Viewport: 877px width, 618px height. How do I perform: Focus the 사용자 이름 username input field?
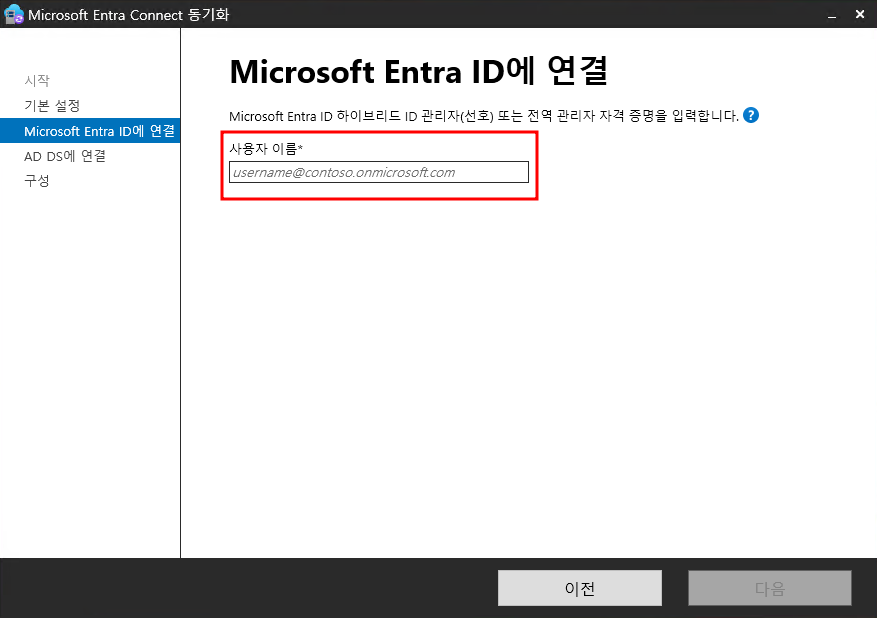[x=379, y=172]
